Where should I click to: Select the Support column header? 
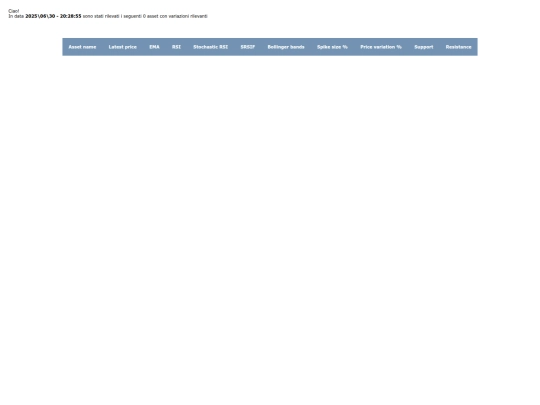[x=424, y=47]
